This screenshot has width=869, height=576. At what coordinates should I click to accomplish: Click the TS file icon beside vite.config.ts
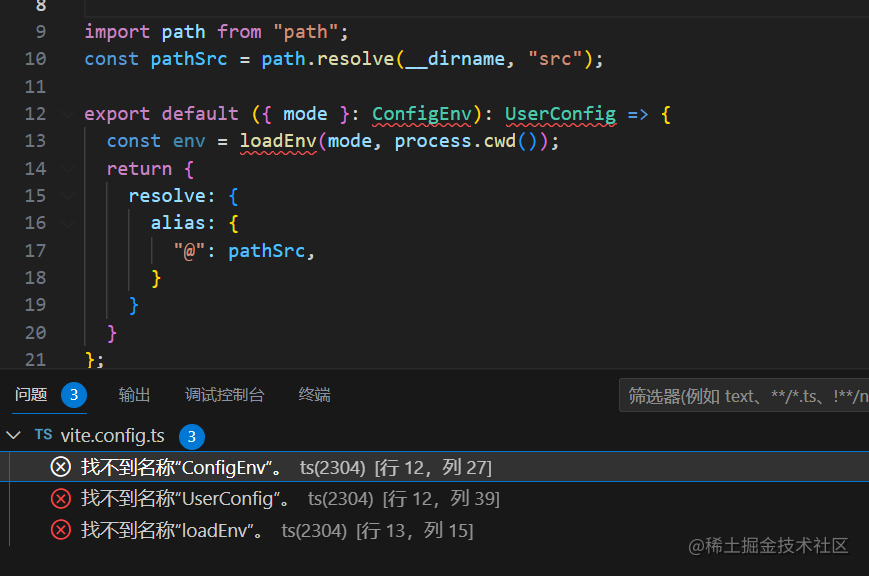coord(43,435)
